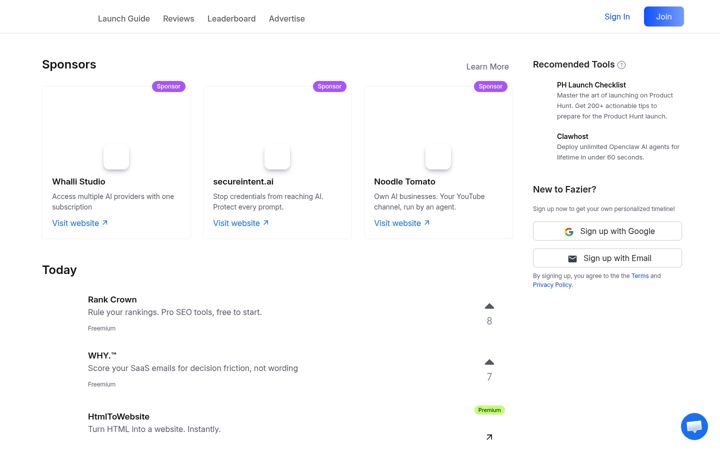The width and height of the screenshot is (720, 450).
Task: Click the Noodle Tomato logo tile
Action: pos(438,157)
